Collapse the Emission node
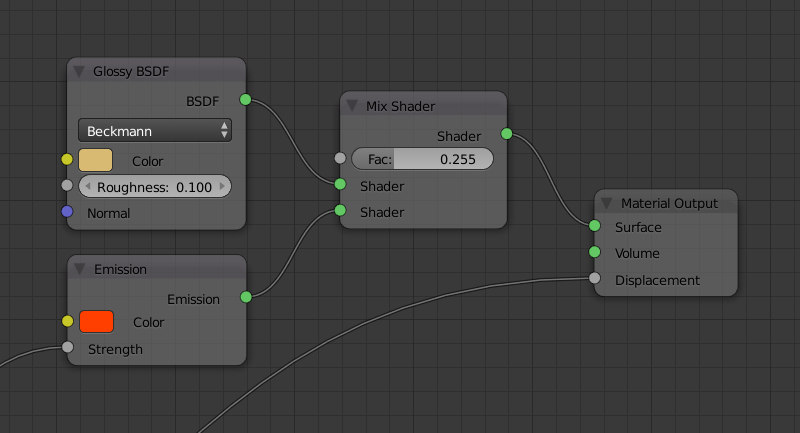Image resolution: width=800 pixels, height=433 pixels. pyautogui.click(x=79, y=269)
